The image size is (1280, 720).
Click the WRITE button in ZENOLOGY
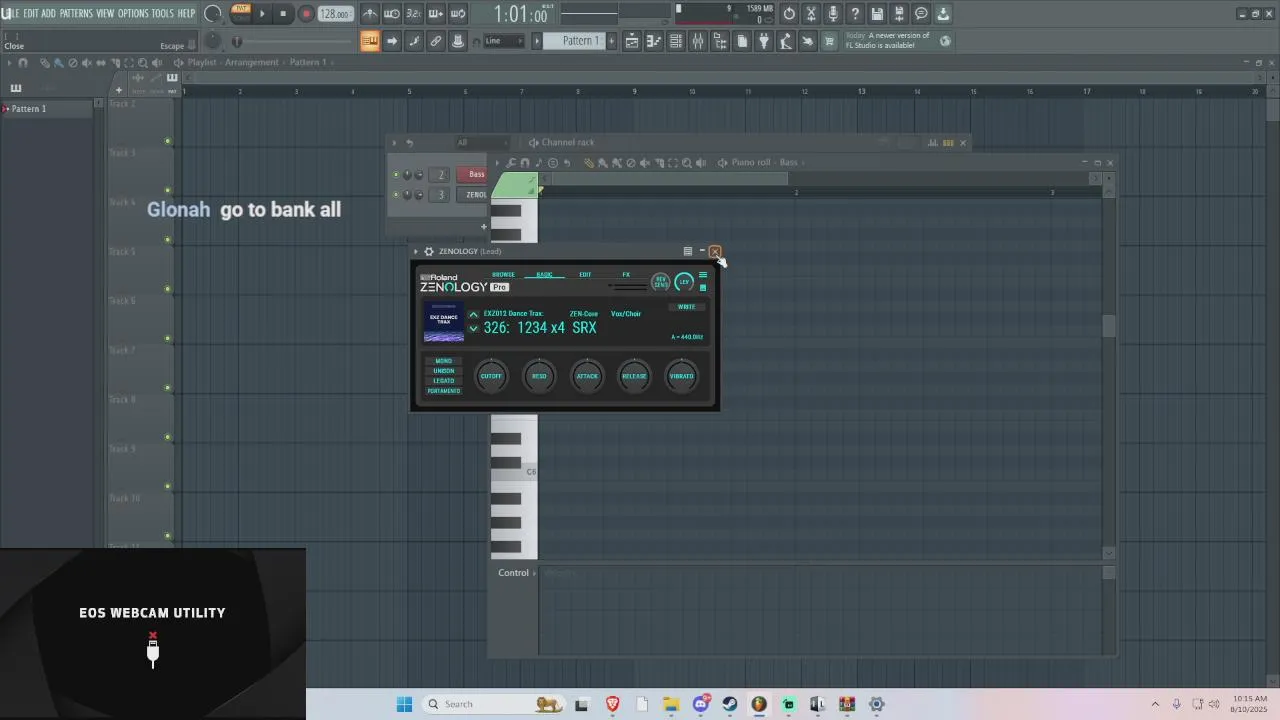coord(686,307)
